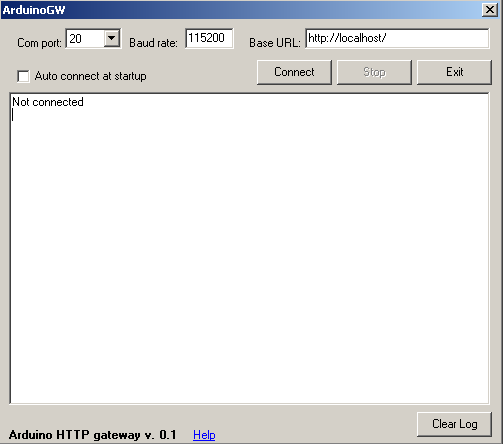Click the Base URL label
Viewport: 503px width, 444px height.
coord(275,43)
